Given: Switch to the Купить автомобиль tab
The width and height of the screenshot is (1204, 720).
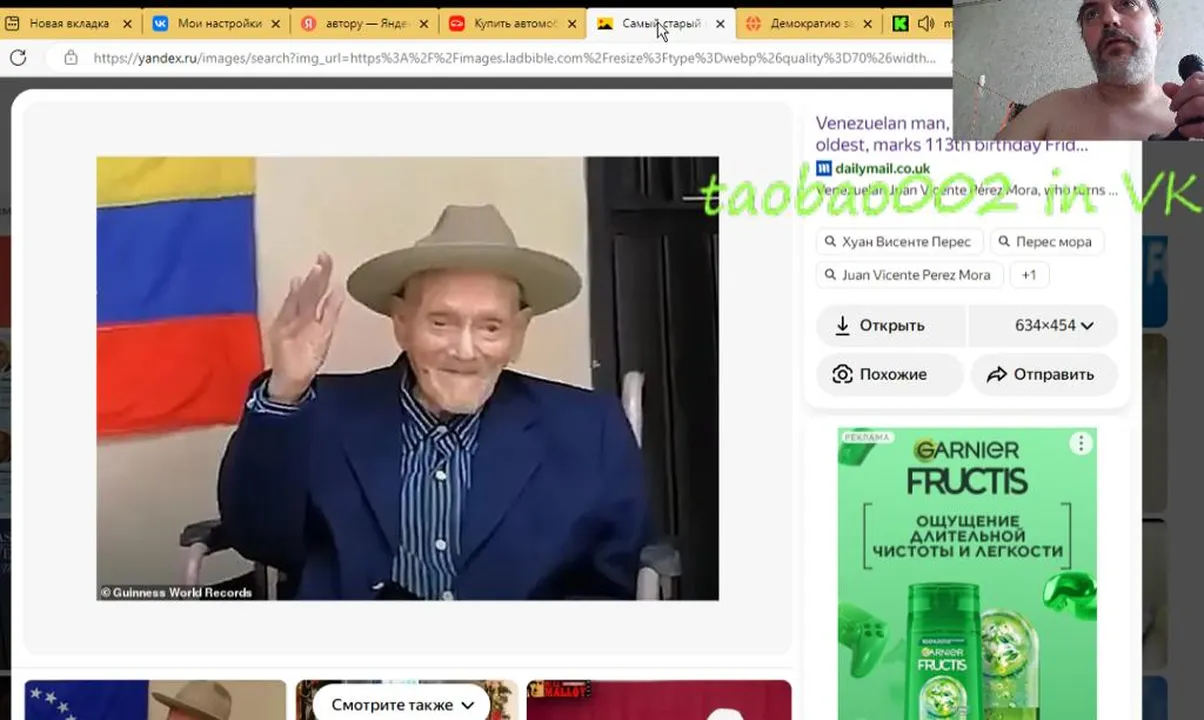Looking at the screenshot, I should point(515,23).
